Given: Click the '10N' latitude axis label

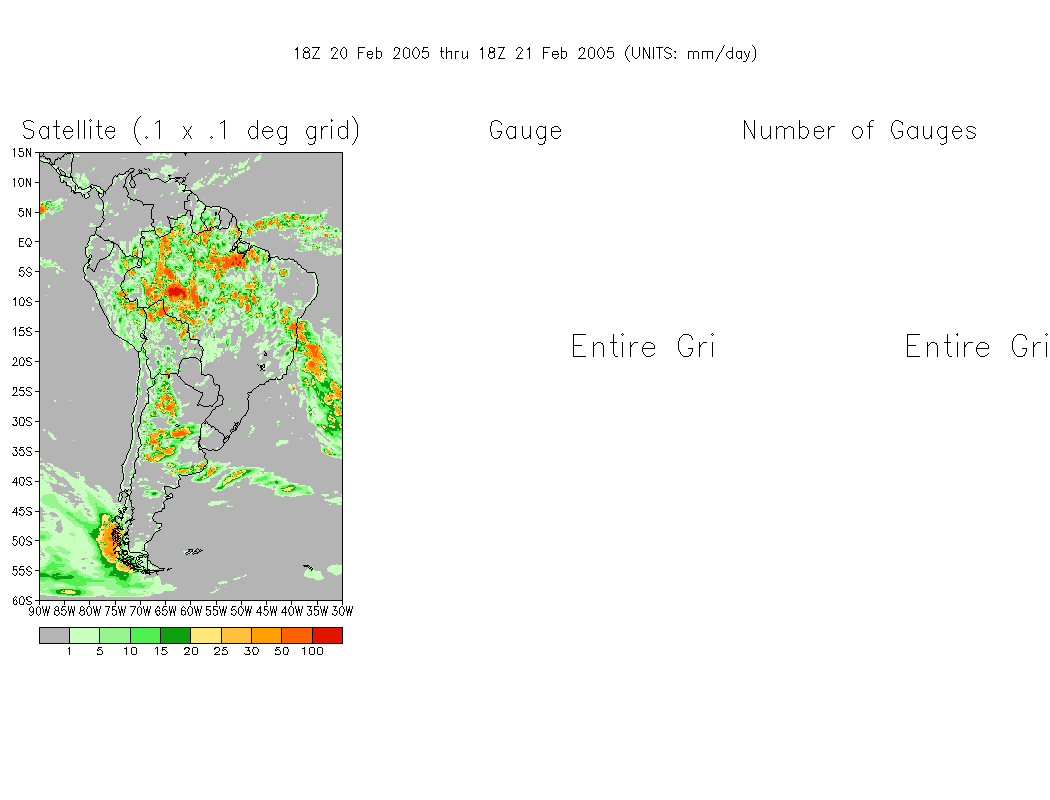Looking at the screenshot, I should click(21, 183).
